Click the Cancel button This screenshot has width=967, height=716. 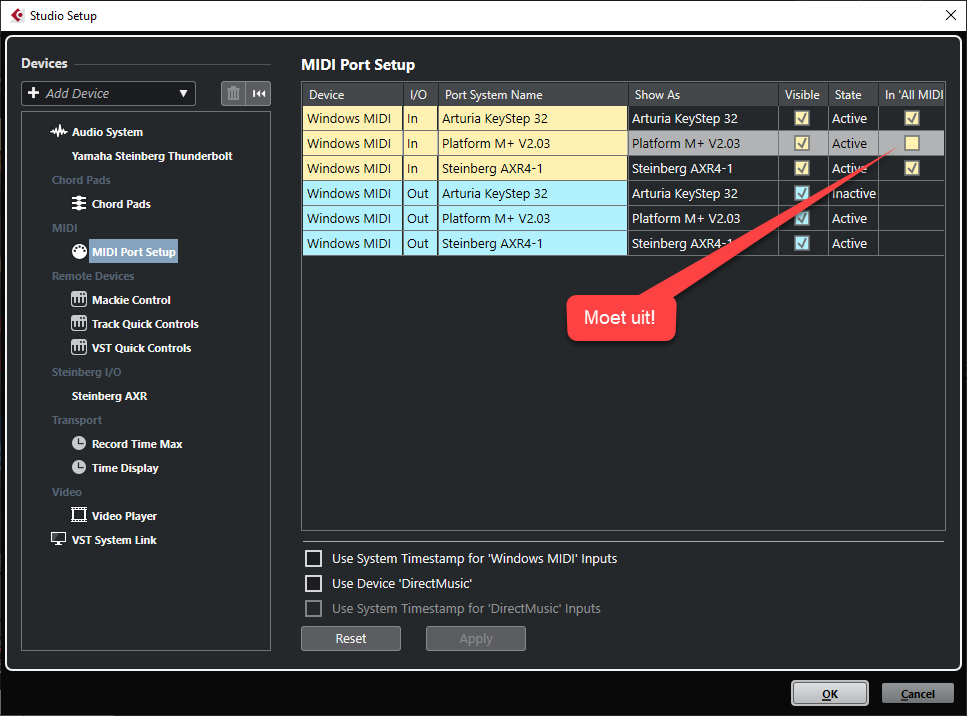pos(918,693)
